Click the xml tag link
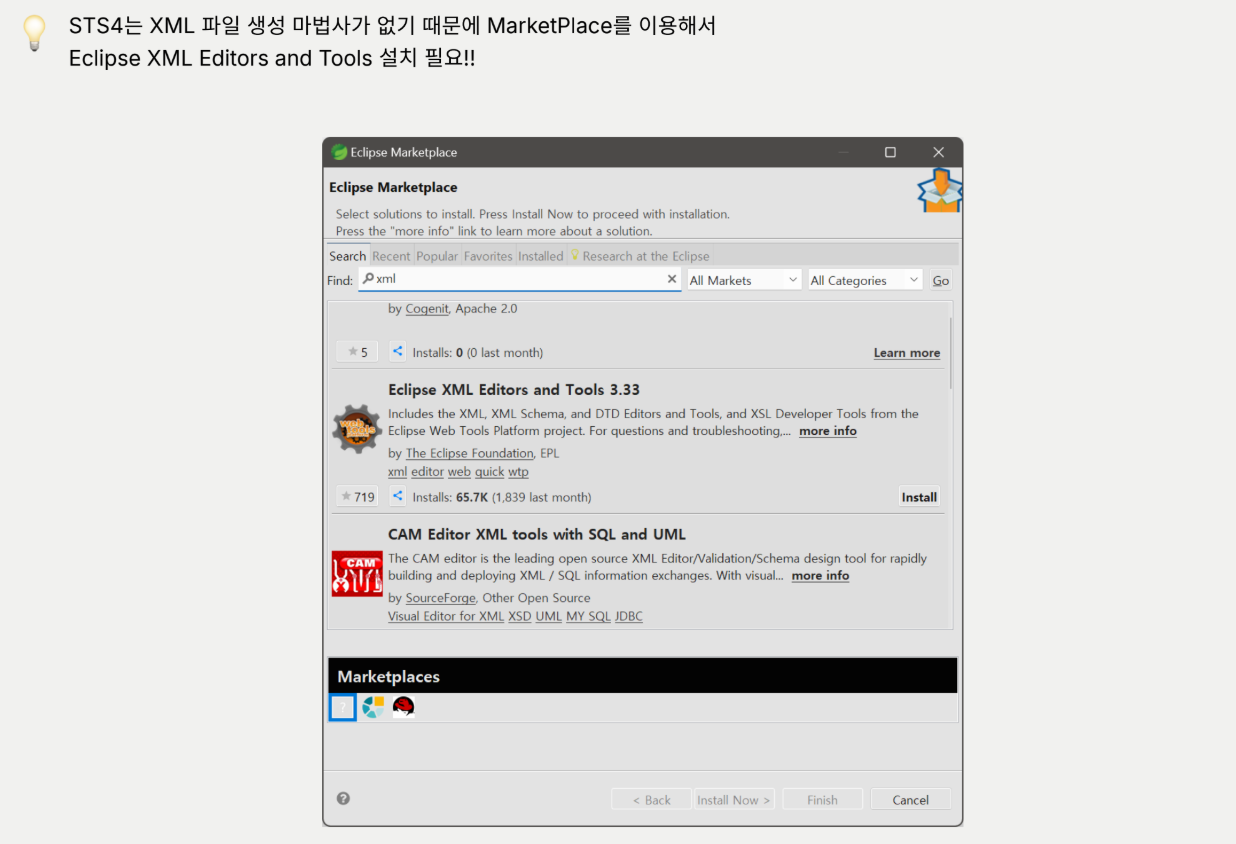The width and height of the screenshot is (1236, 844). pos(397,472)
